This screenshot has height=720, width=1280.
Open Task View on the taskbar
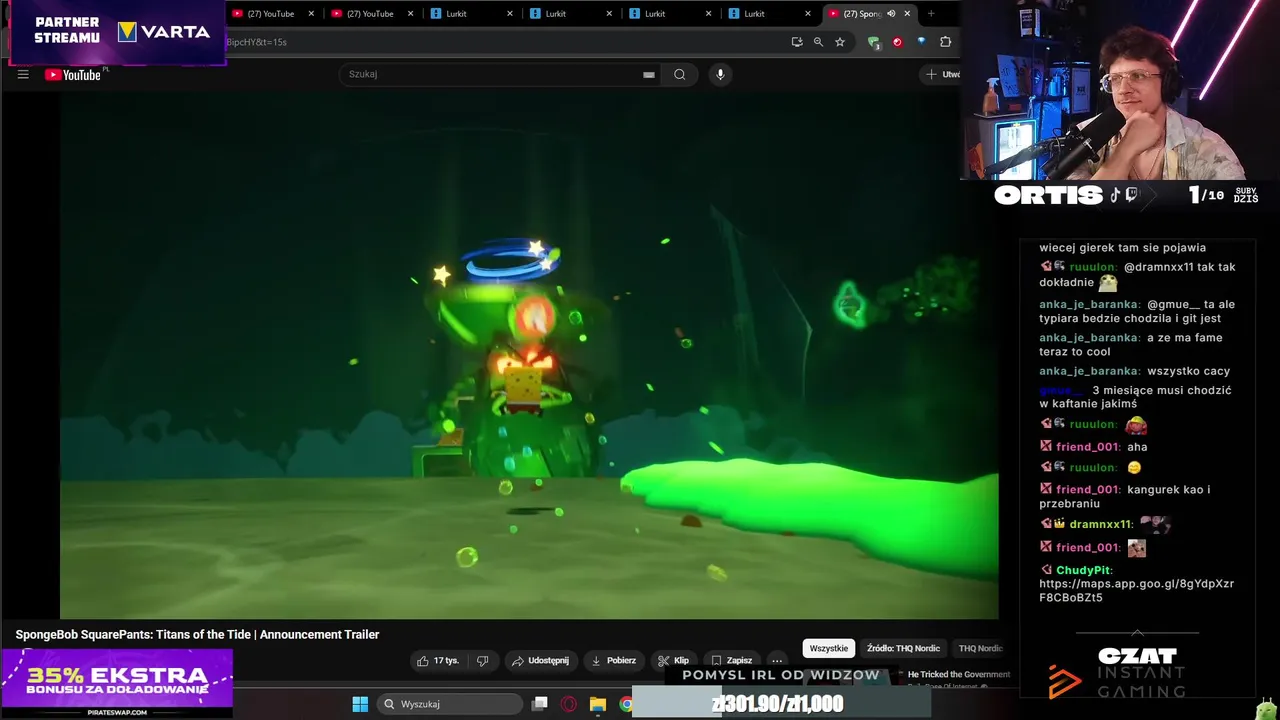coord(540,704)
